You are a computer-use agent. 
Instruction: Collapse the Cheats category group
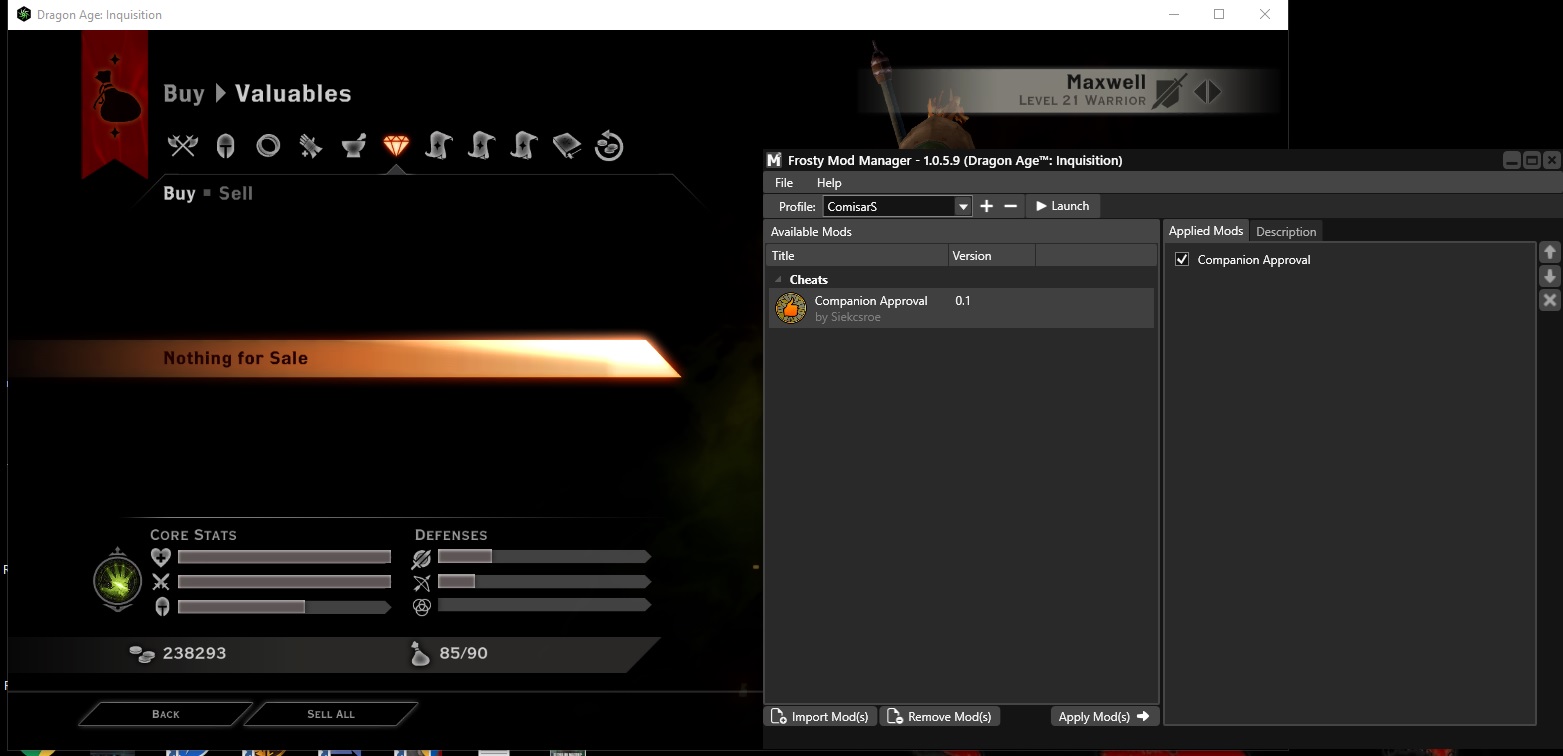[x=779, y=280]
